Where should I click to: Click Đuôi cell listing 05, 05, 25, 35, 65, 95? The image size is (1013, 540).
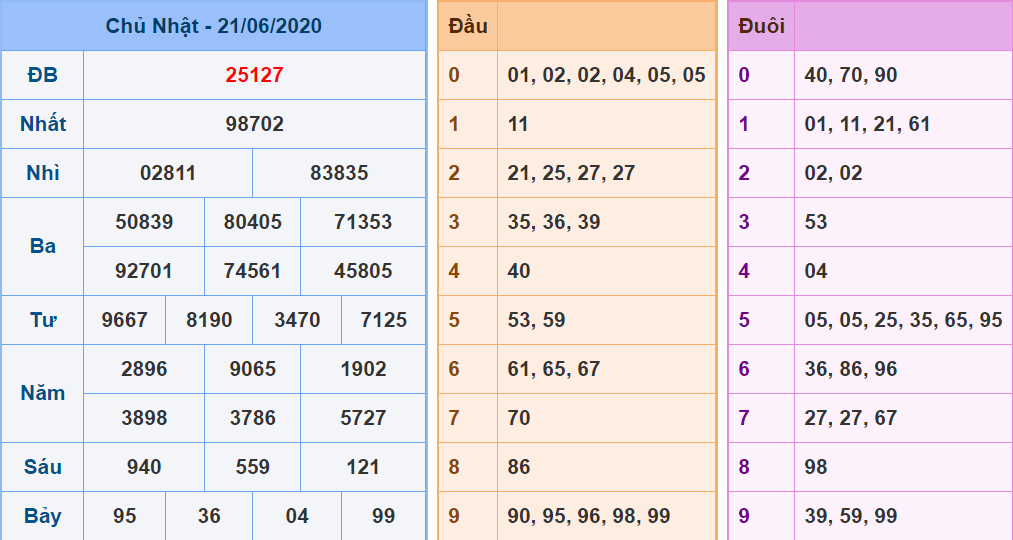click(x=903, y=320)
